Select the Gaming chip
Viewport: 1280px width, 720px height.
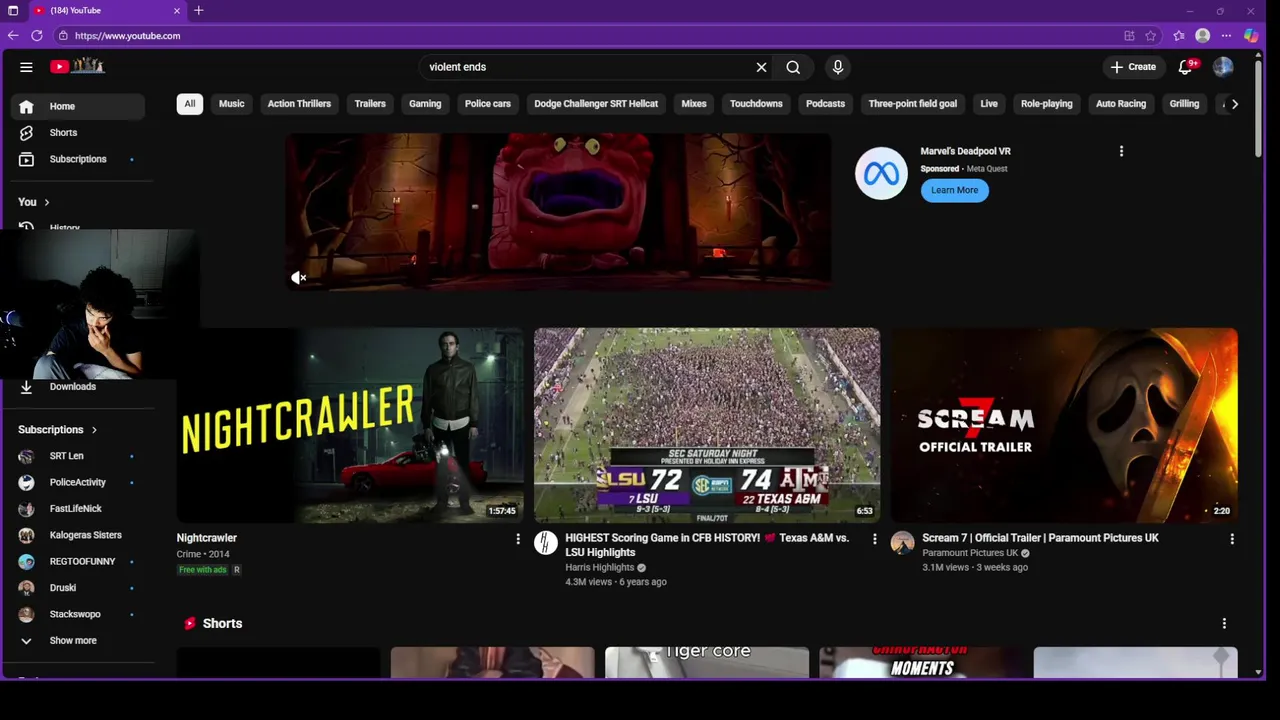[425, 104]
